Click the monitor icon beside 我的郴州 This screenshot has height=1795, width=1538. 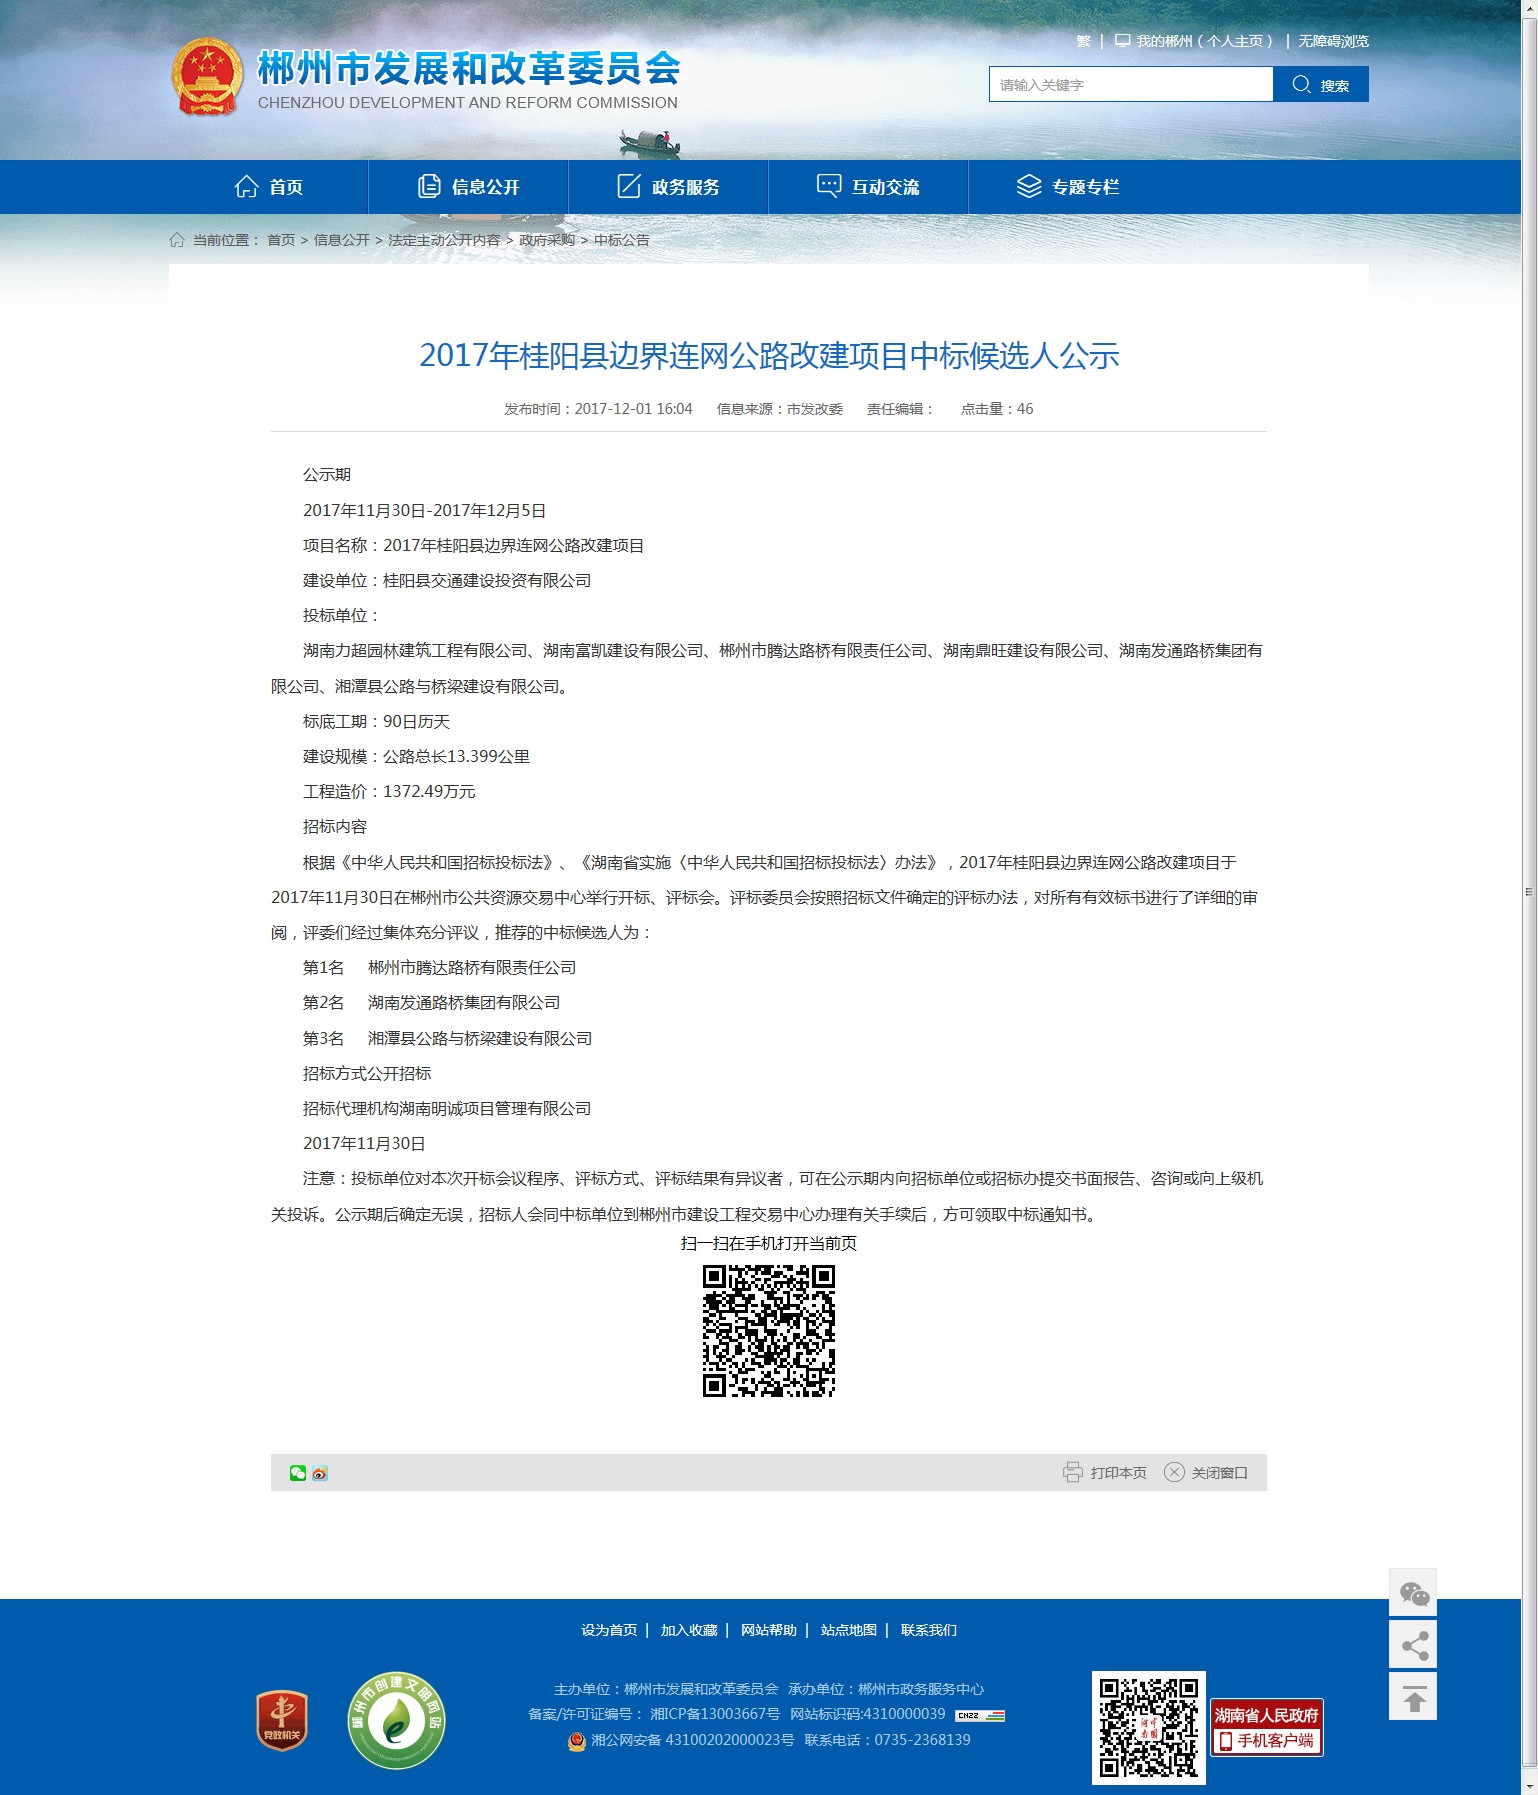pyautogui.click(x=1123, y=41)
